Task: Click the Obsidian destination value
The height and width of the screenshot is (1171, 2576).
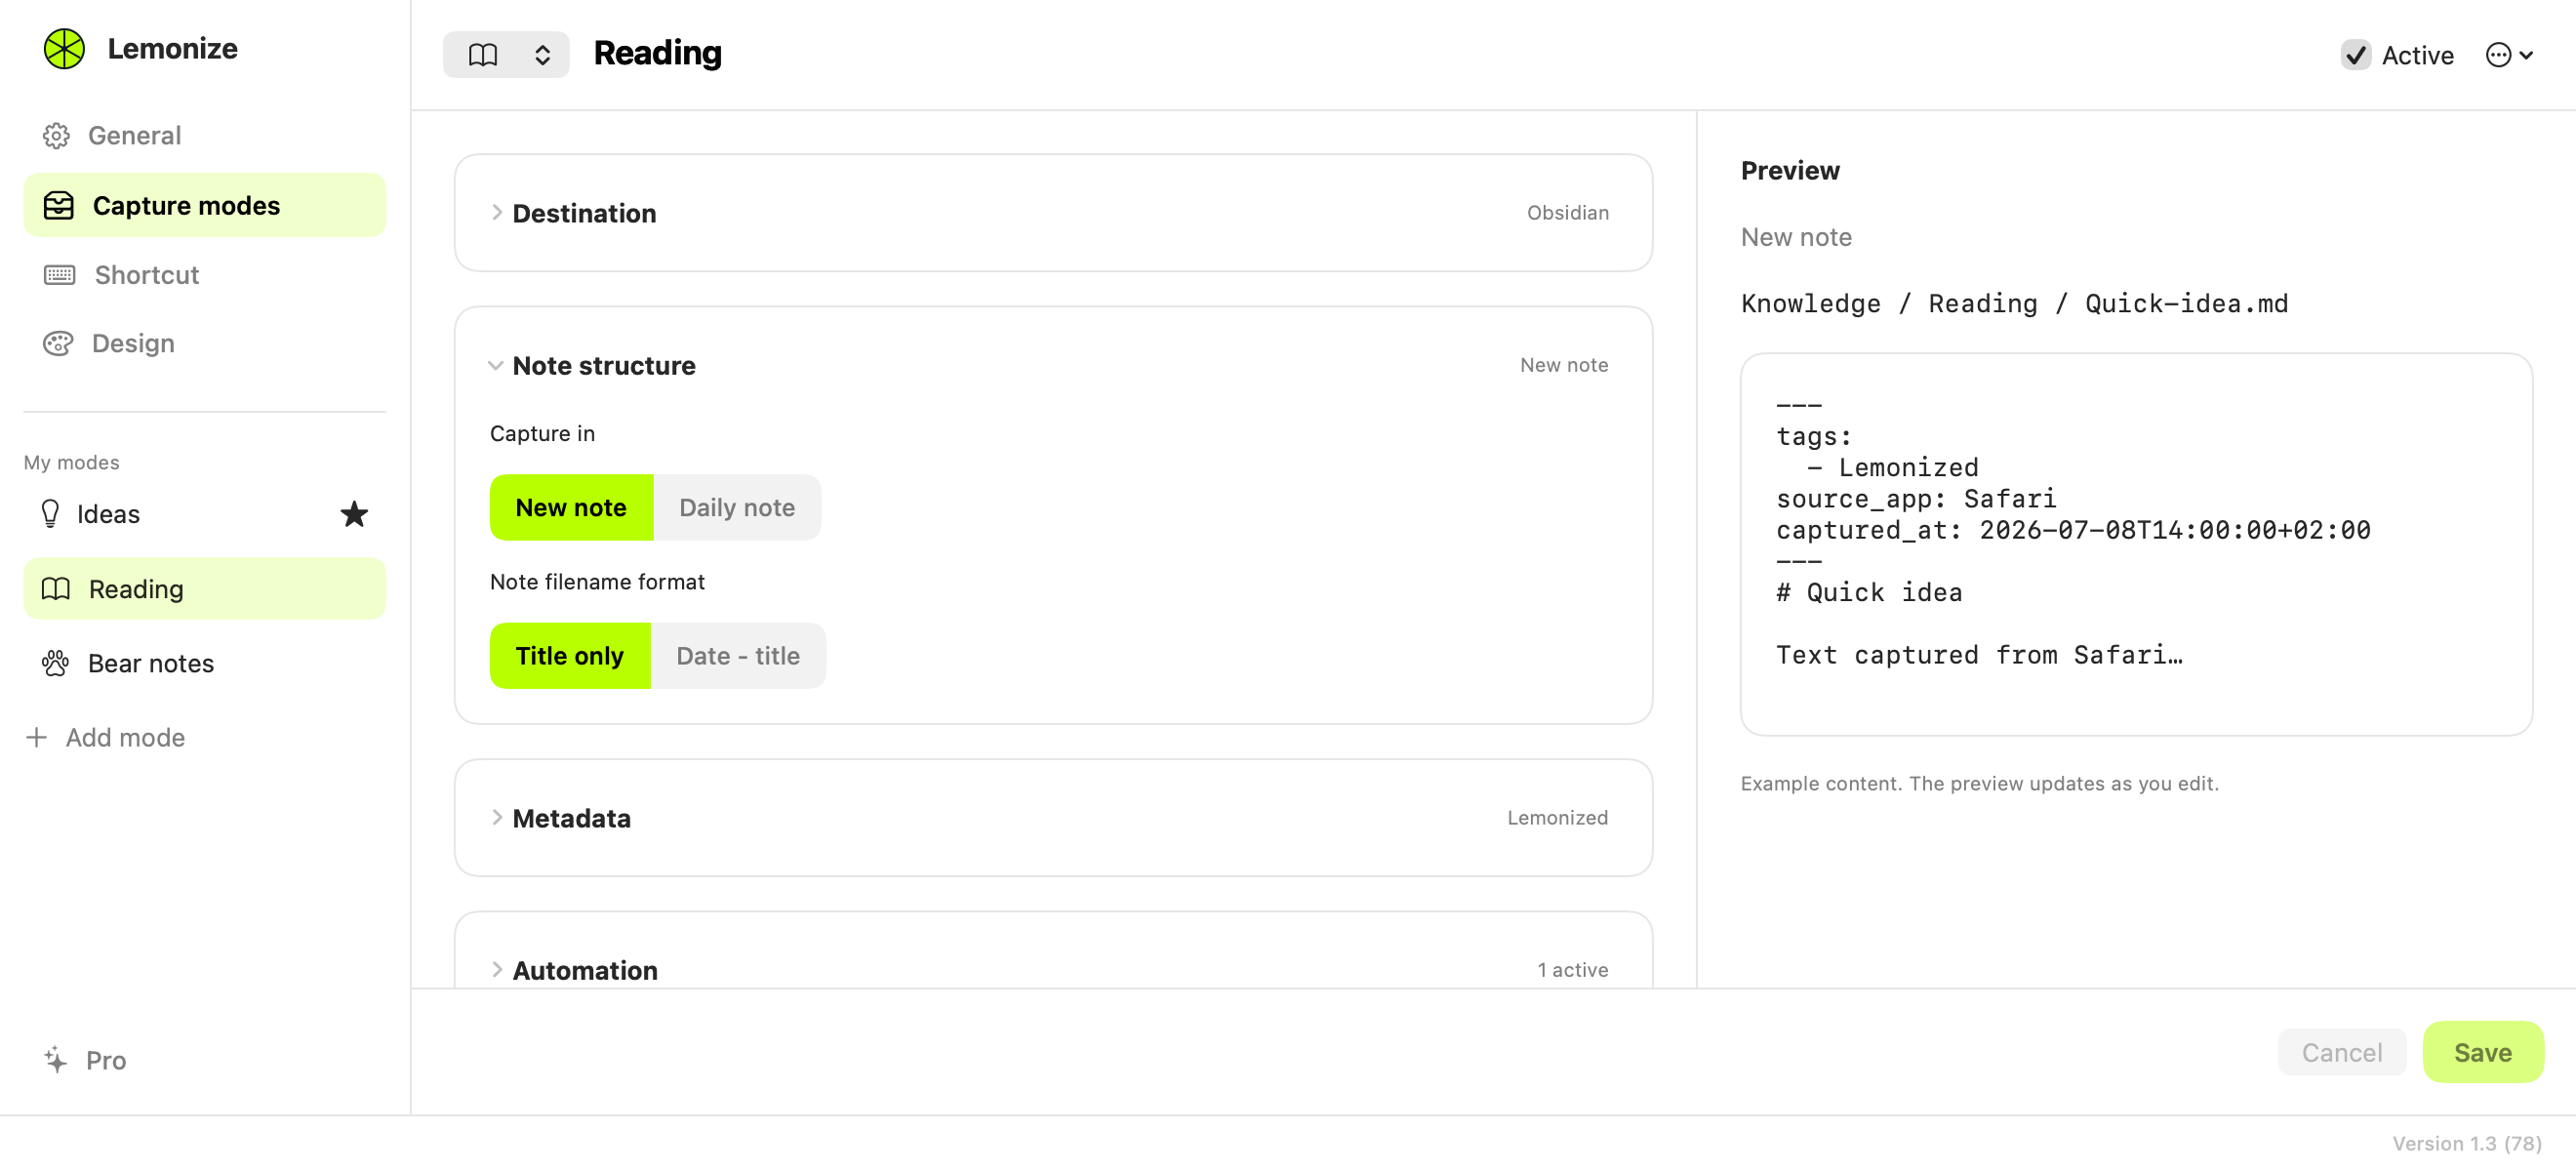Action: click(x=1567, y=212)
